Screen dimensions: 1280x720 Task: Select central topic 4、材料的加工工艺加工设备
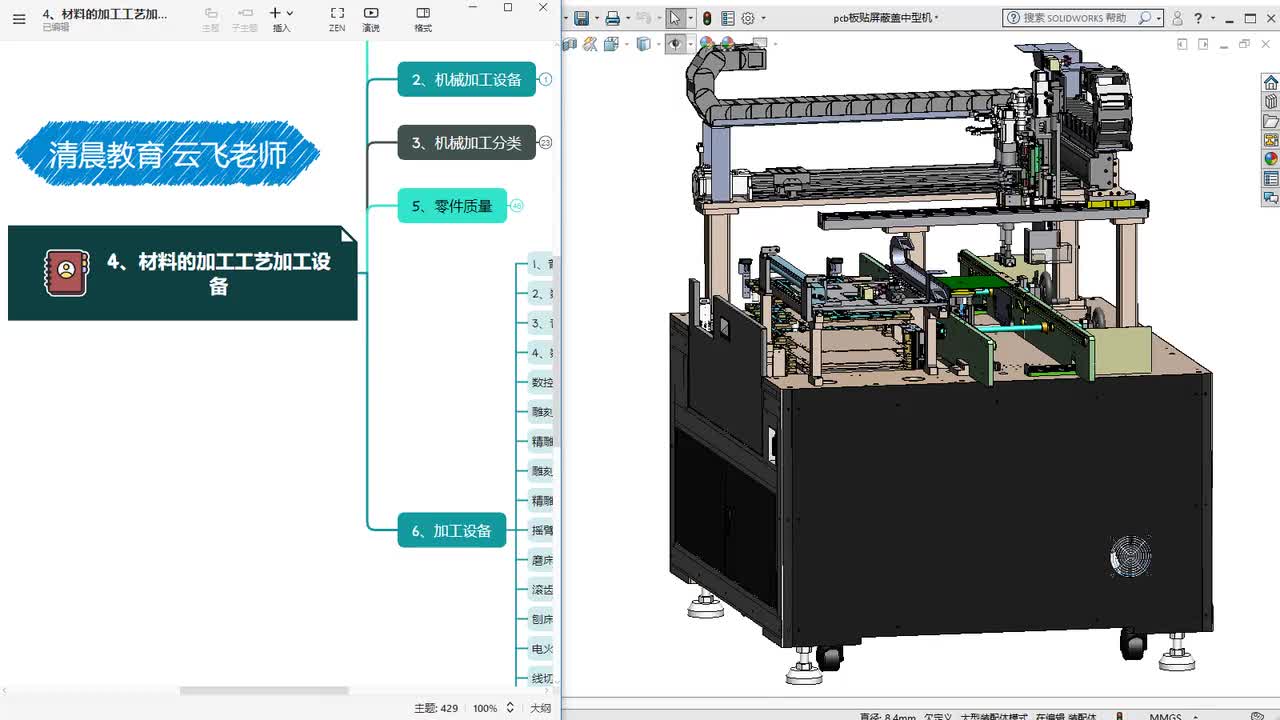(x=183, y=273)
